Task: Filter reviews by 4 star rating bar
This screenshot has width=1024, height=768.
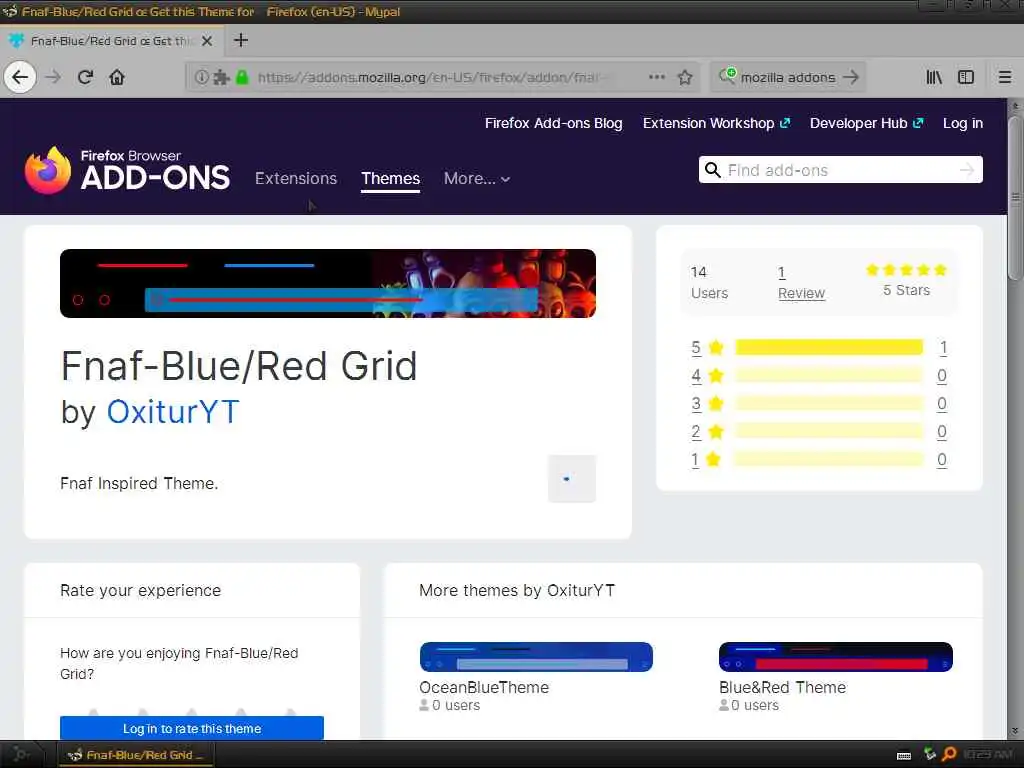Action: [829, 376]
